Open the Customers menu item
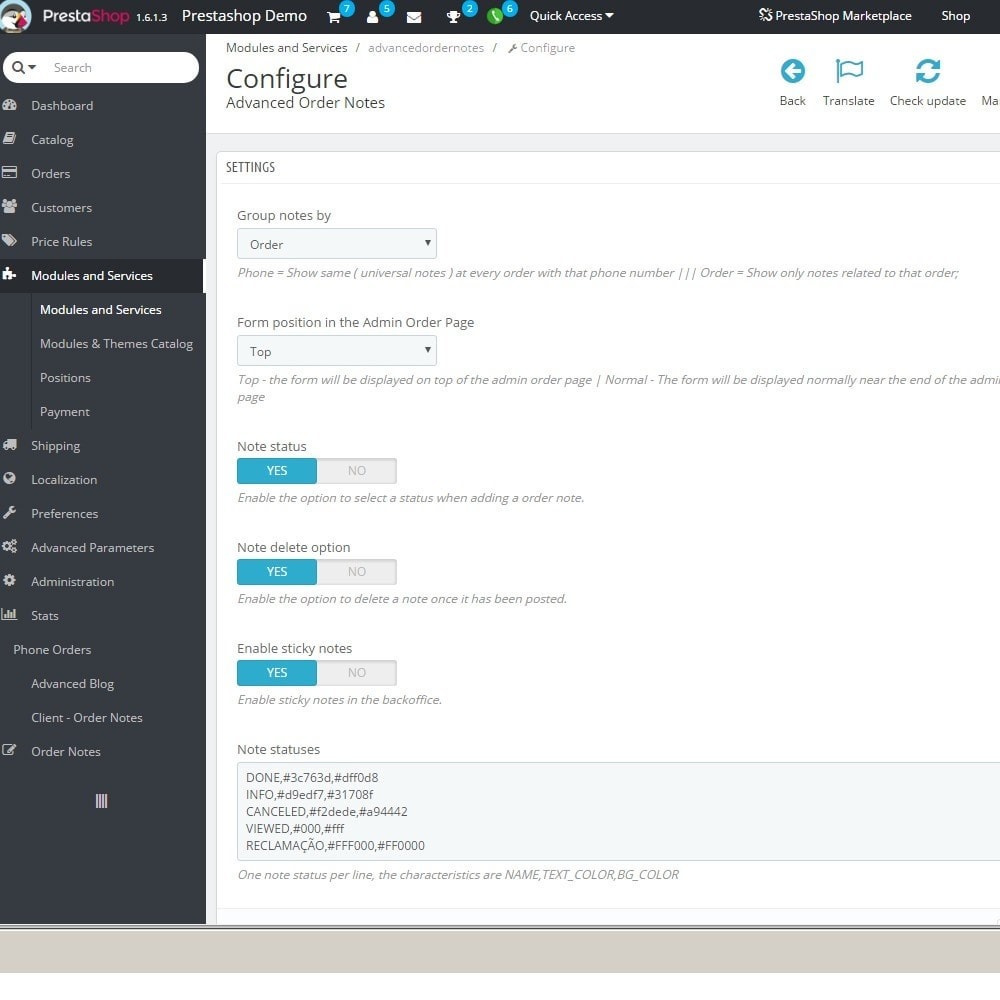 (61, 208)
